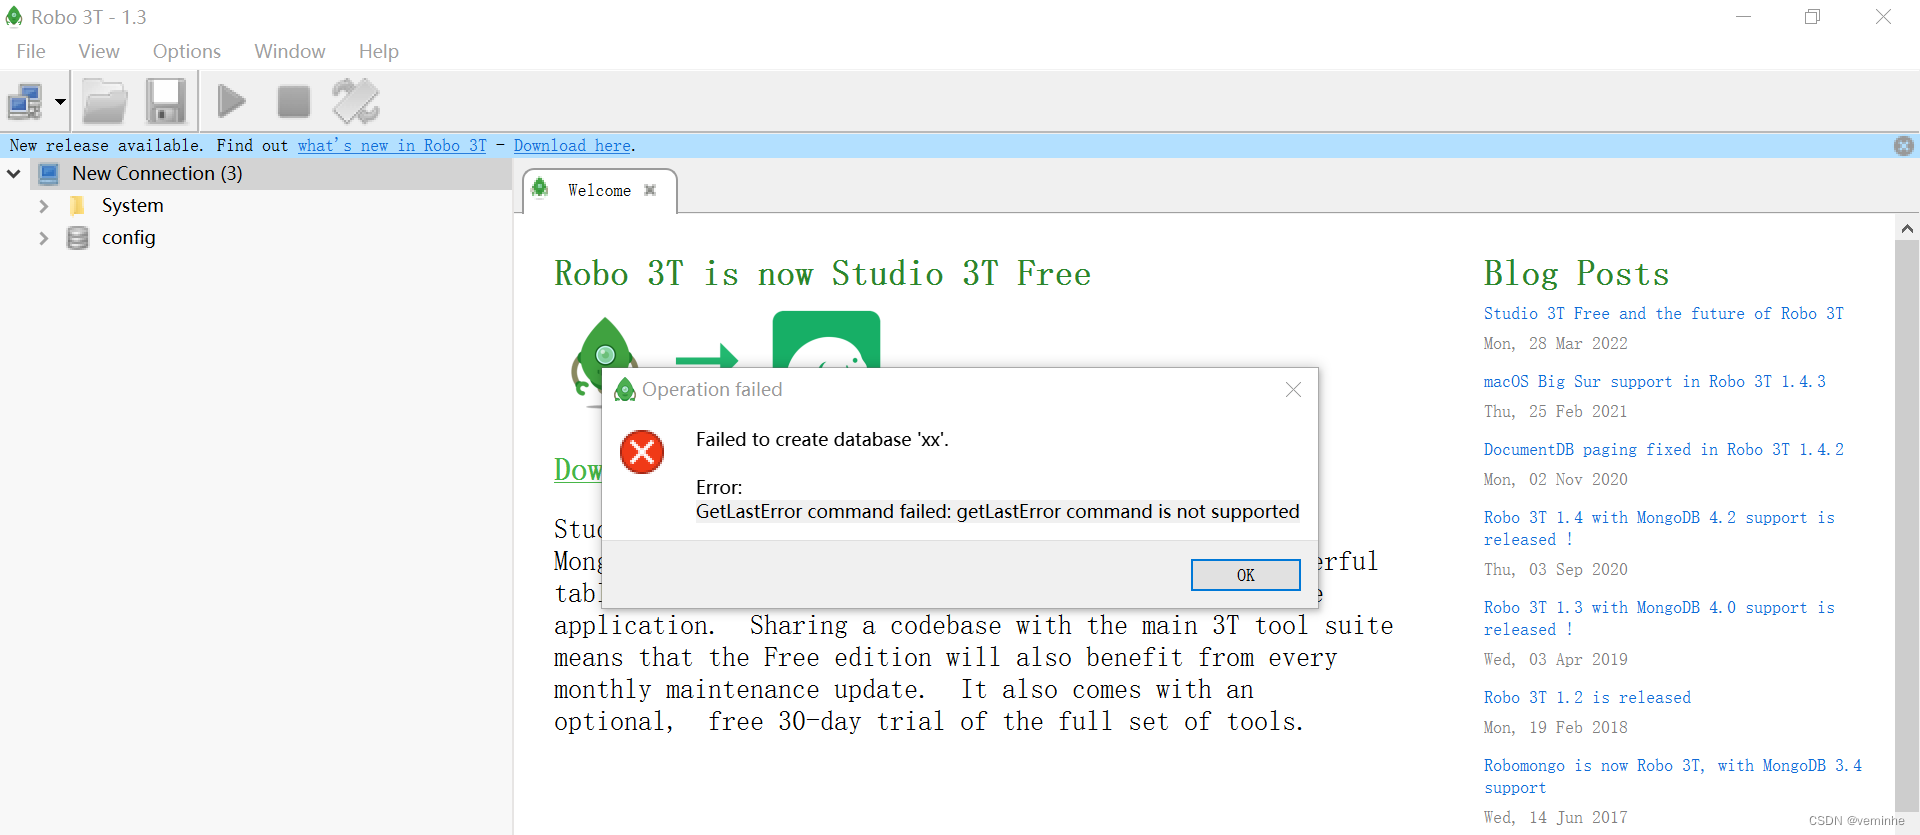Expand the config database node

(43, 238)
